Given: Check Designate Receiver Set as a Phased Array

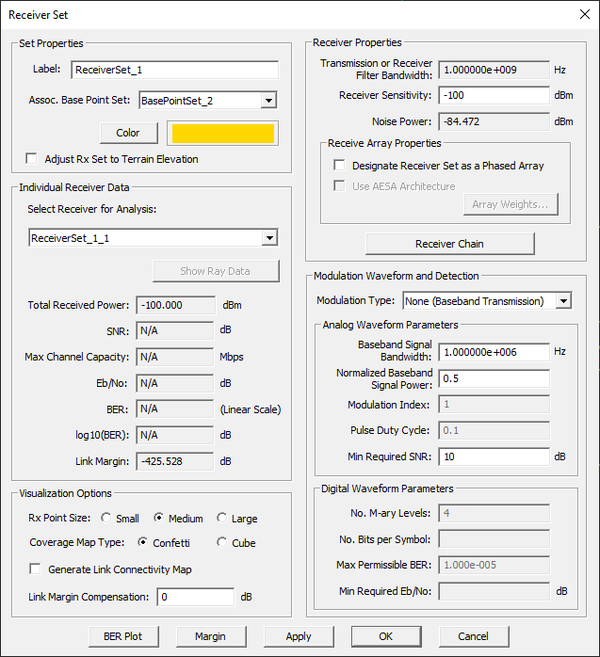Looking at the screenshot, I should pos(339,165).
